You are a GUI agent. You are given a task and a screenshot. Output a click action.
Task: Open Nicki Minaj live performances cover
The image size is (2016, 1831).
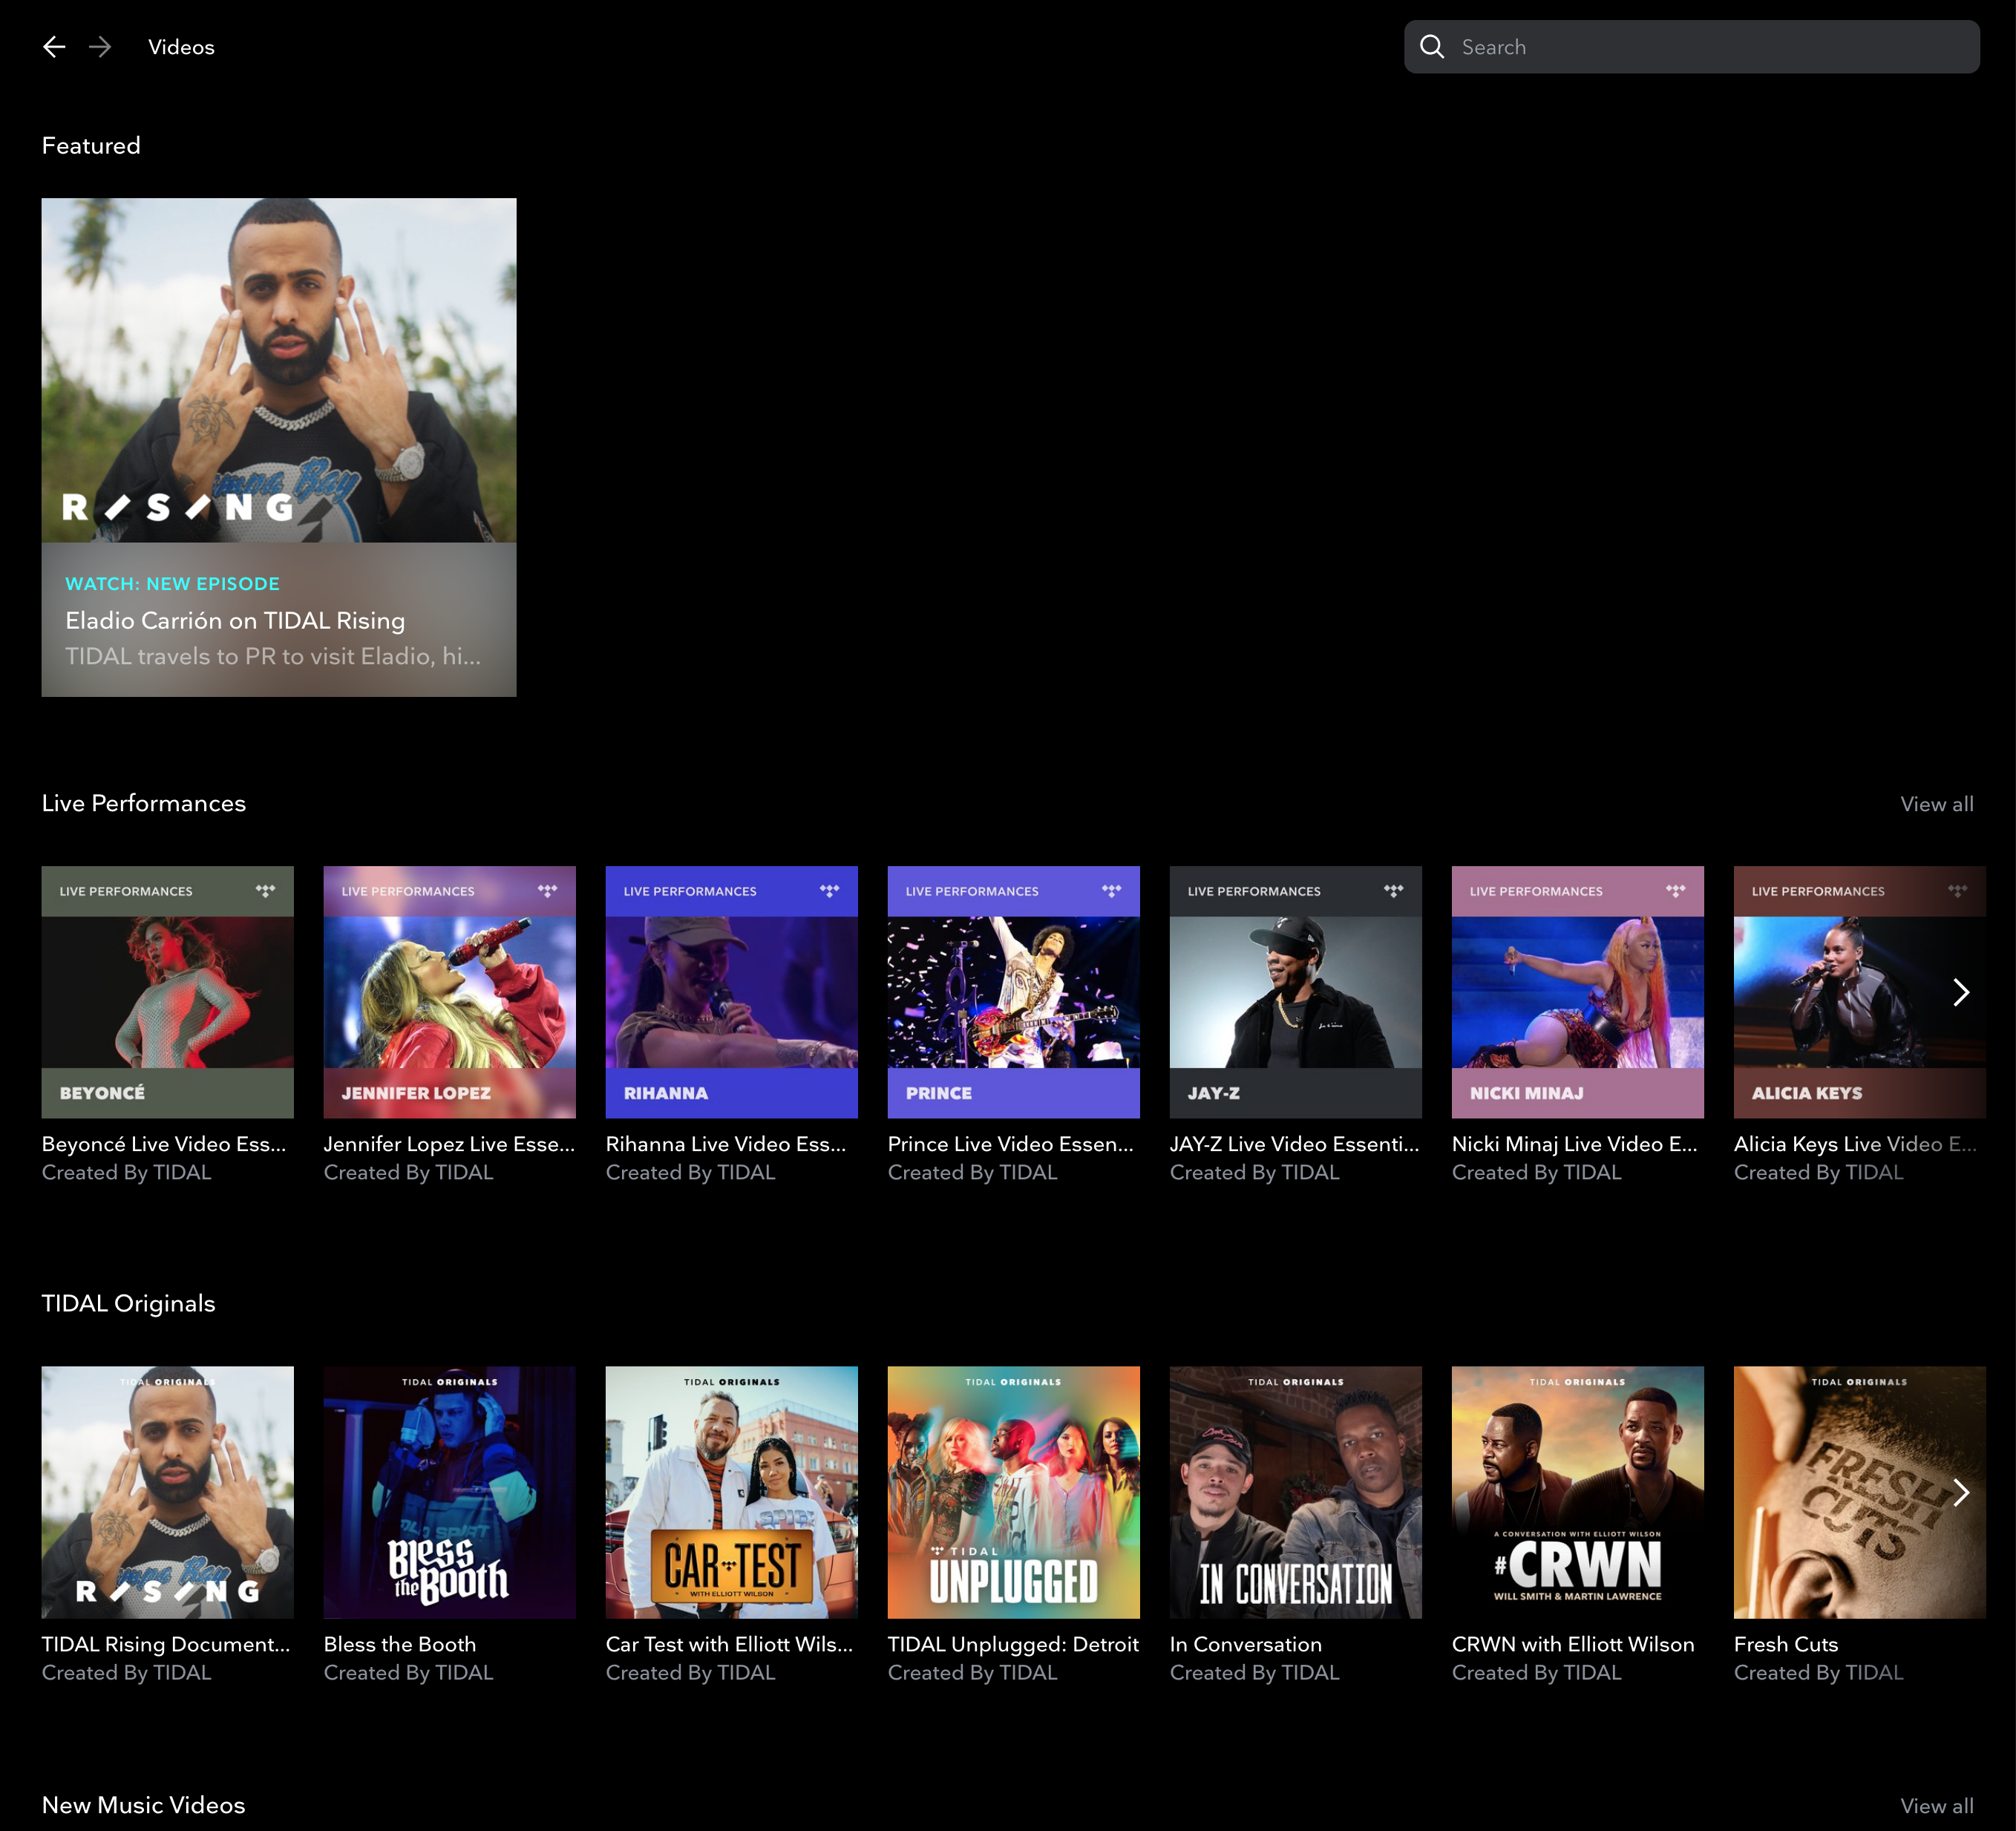[1578, 992]
